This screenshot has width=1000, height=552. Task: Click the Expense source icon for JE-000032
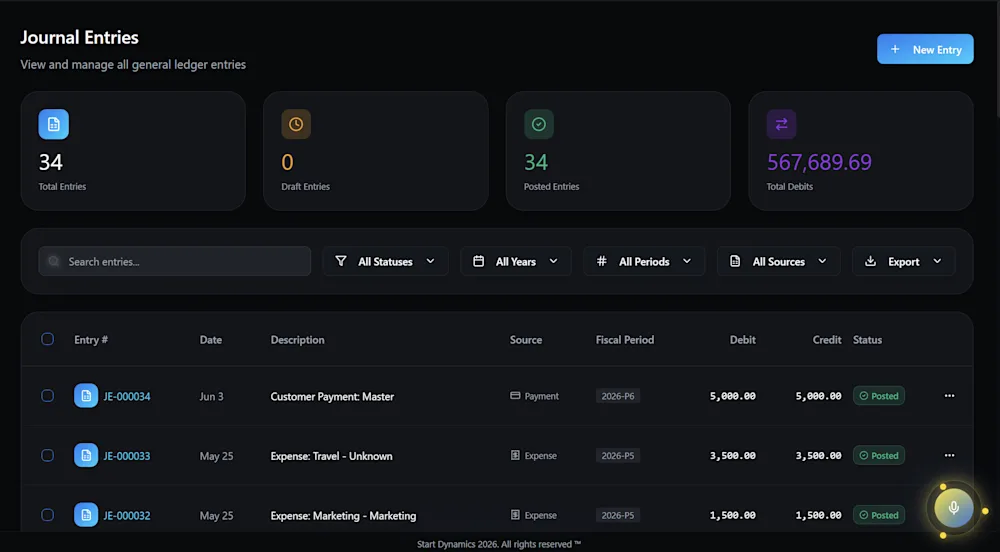point(515,514)
